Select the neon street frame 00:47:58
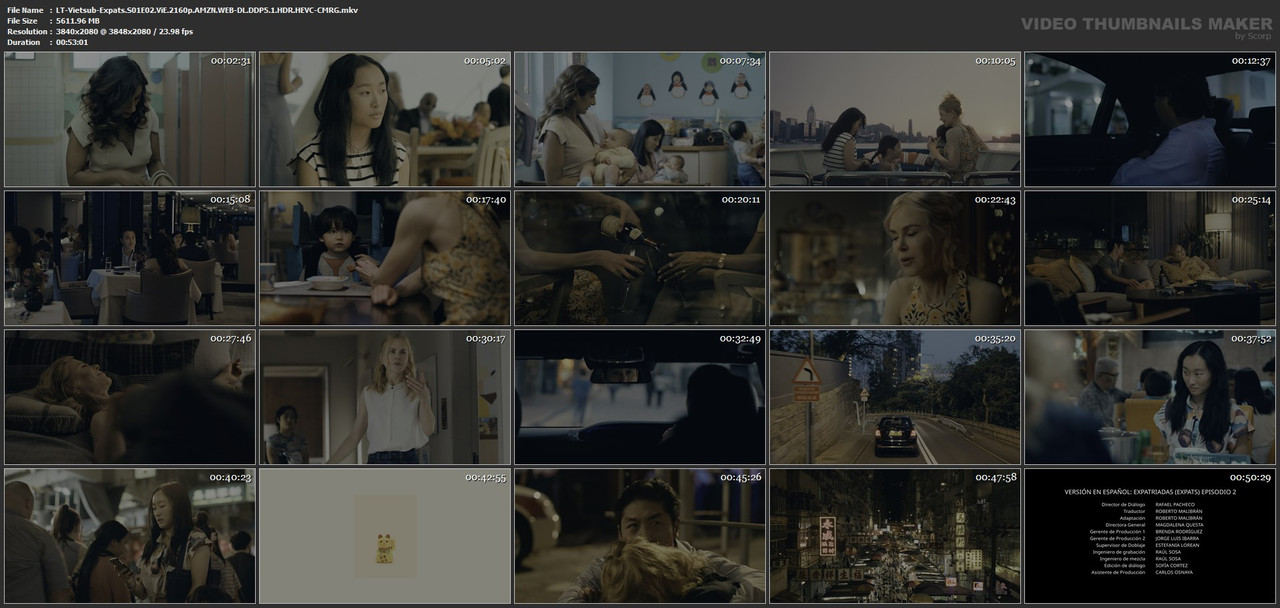 click(x=895, y=536)
